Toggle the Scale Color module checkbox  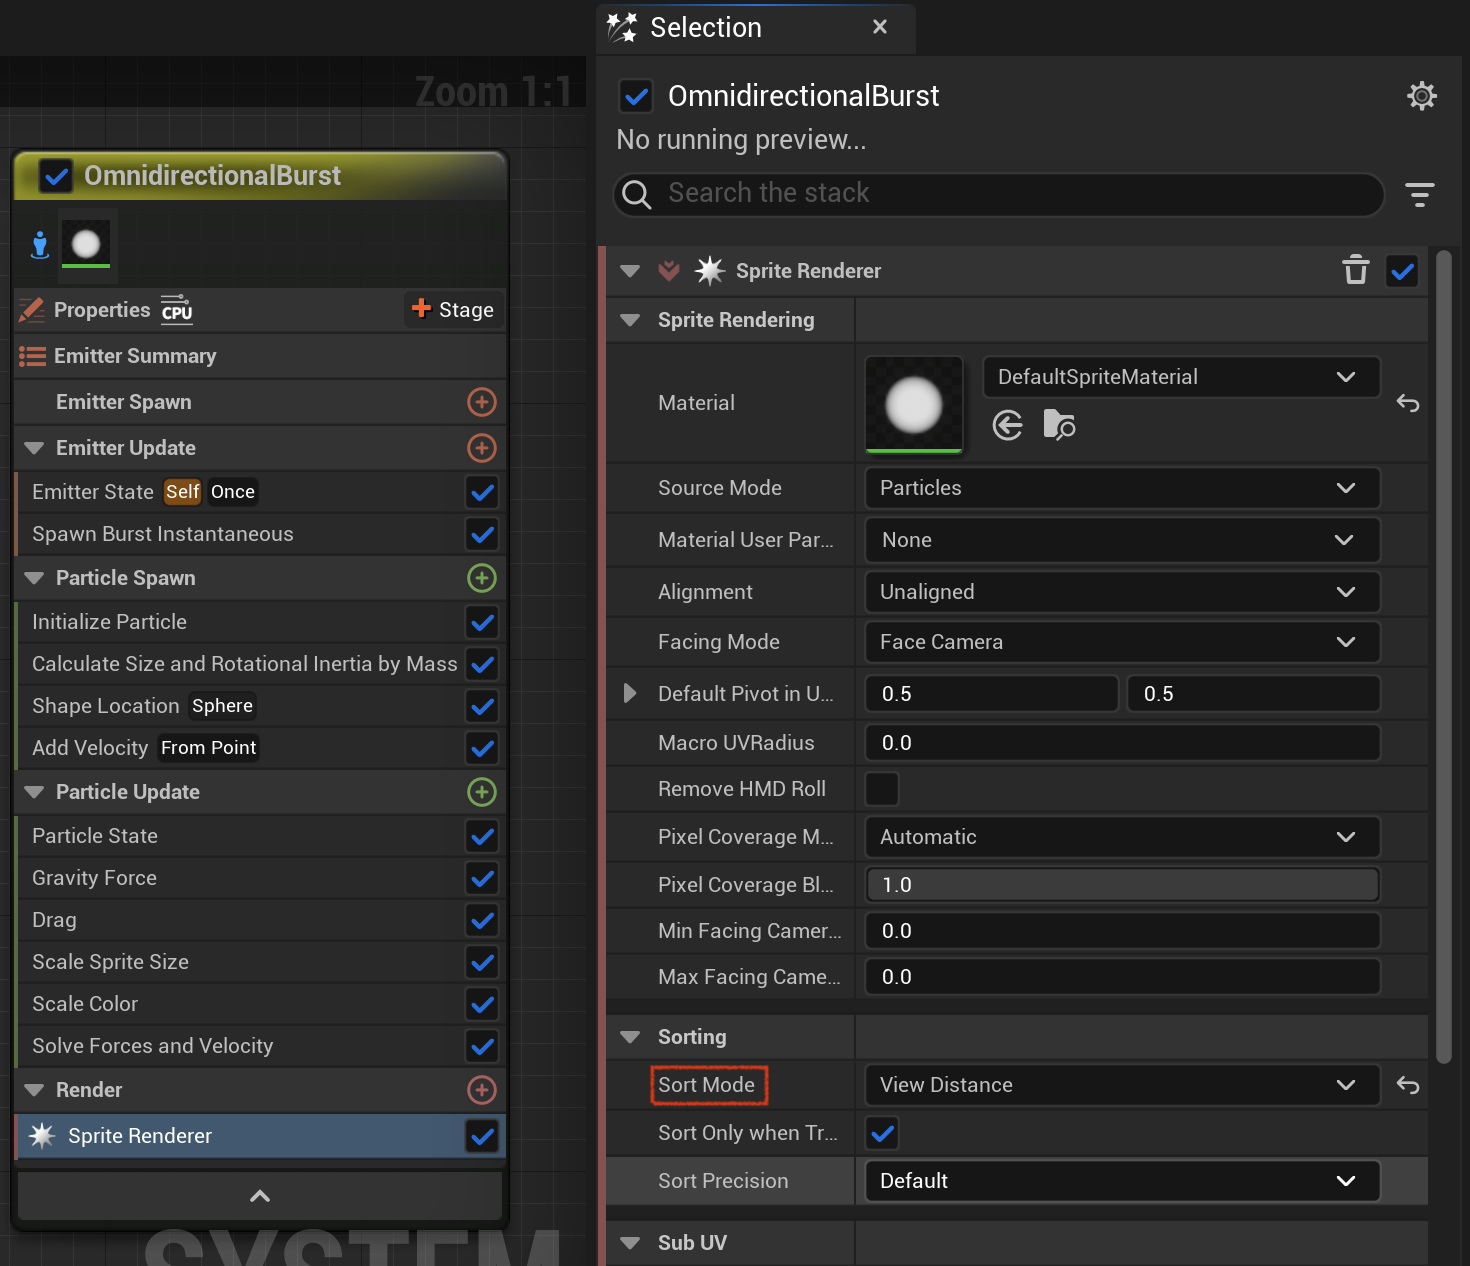[482, 1004]
